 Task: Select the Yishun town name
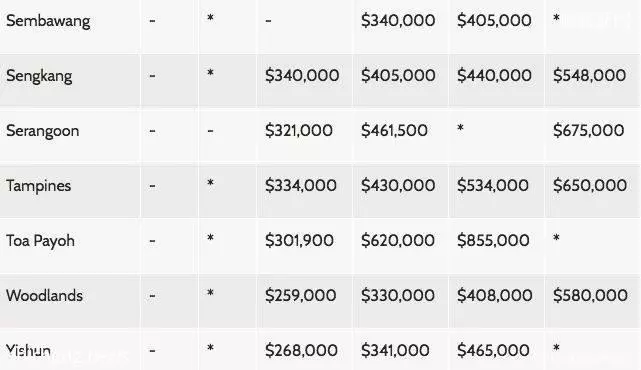[x=29, y=350]
